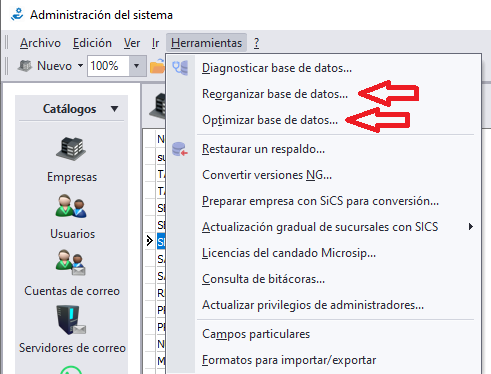Select Optimizar base de datos
This screenshot has height=374, width=491.
click(x=270, y=120)
